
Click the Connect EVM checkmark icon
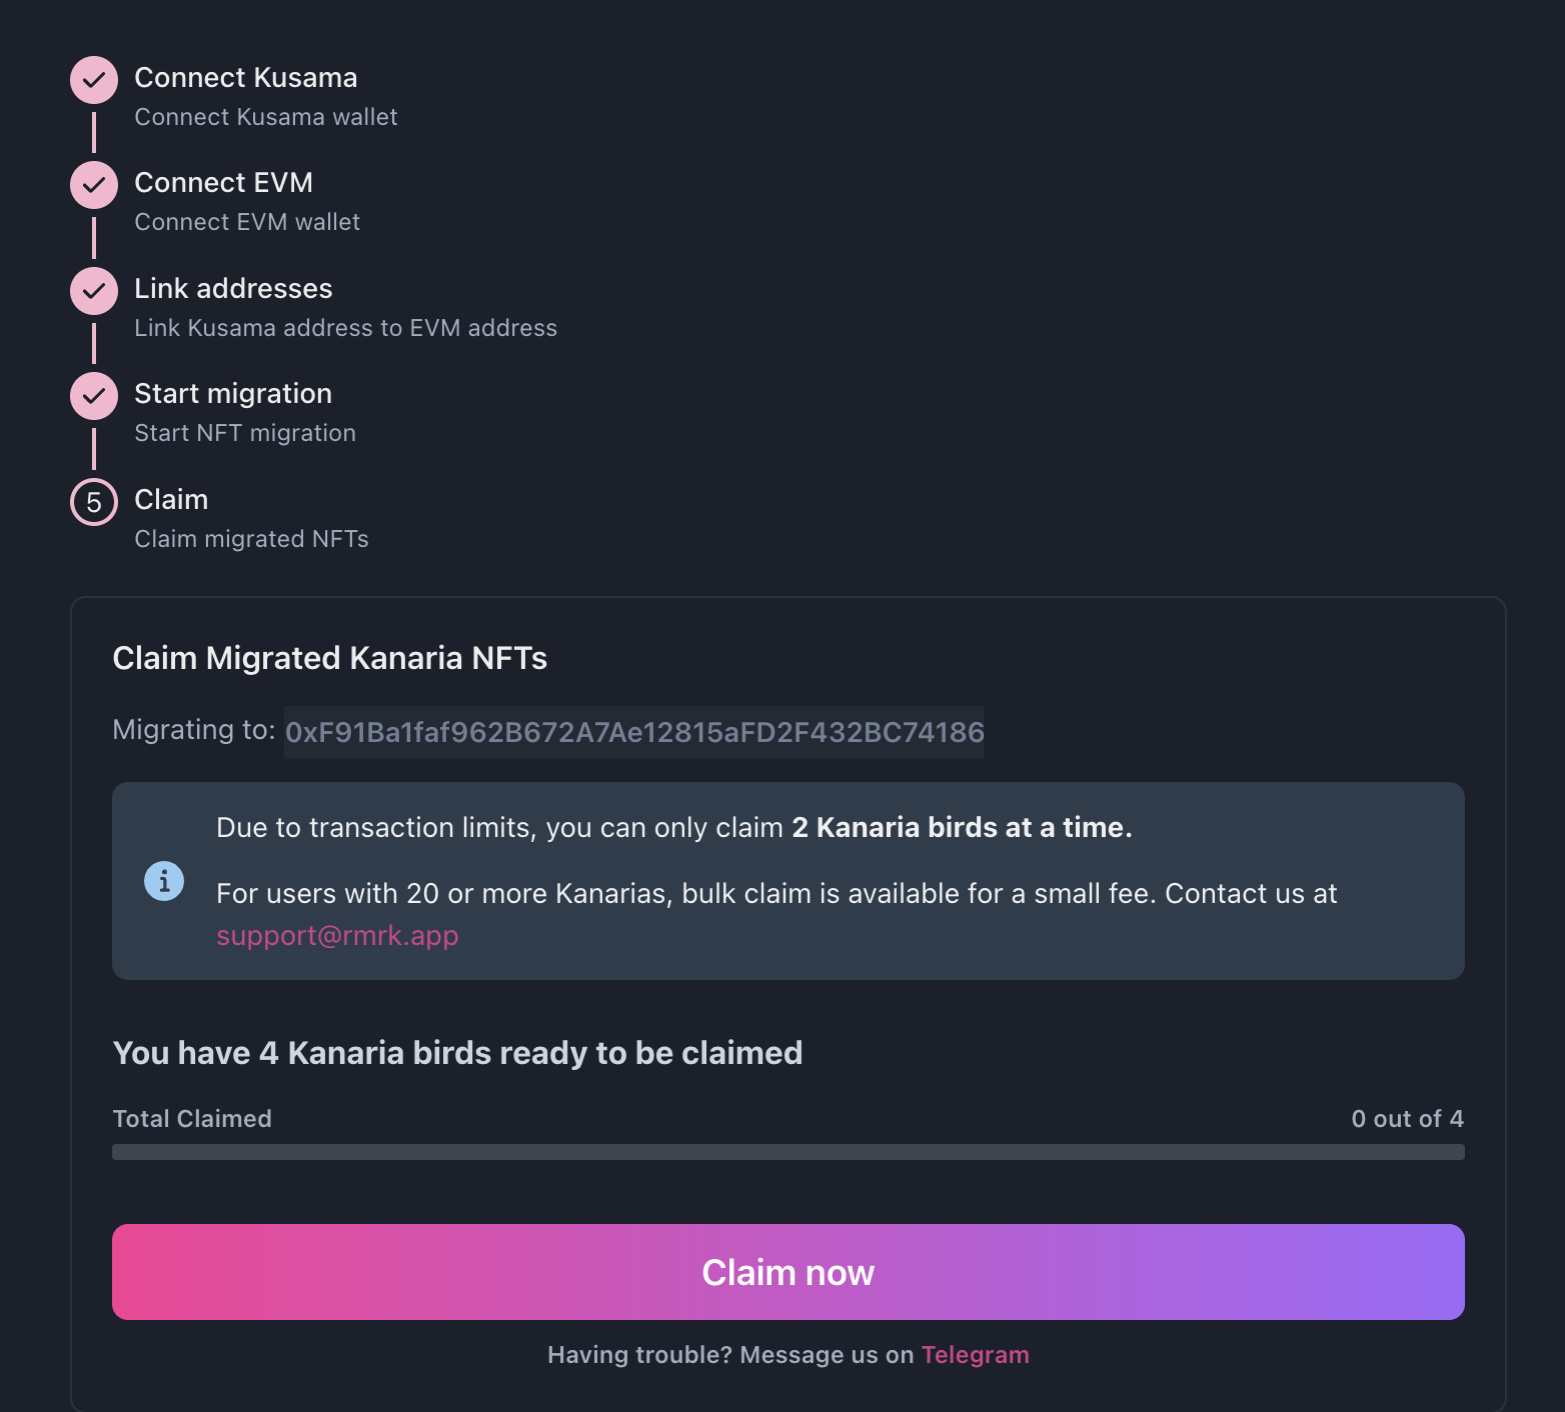pos(94,185)
